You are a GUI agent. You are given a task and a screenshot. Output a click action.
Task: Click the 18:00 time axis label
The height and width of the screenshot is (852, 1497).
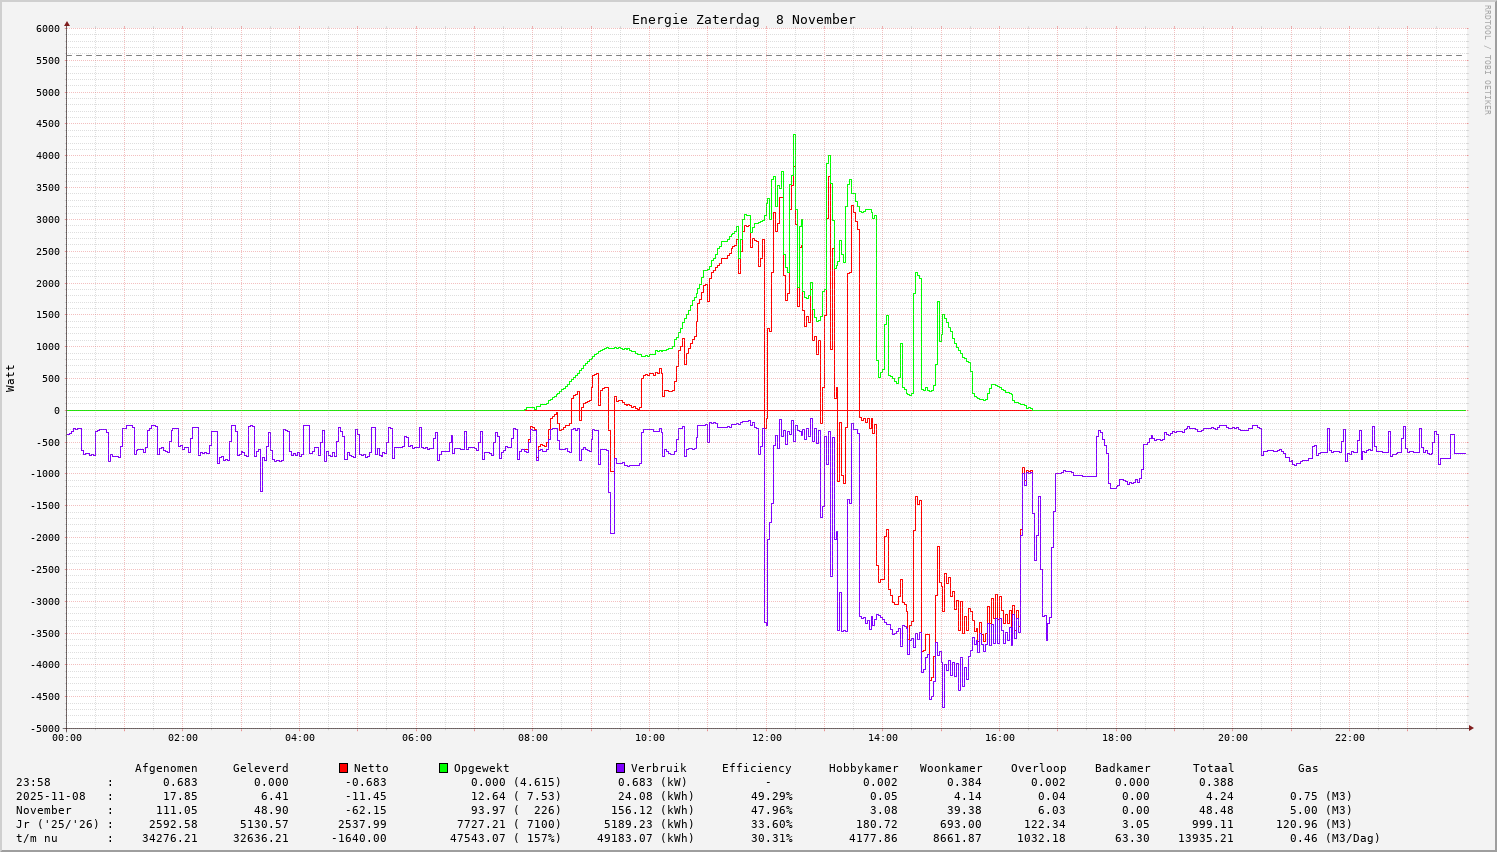pyautogui.click(x=1116, y=738)
